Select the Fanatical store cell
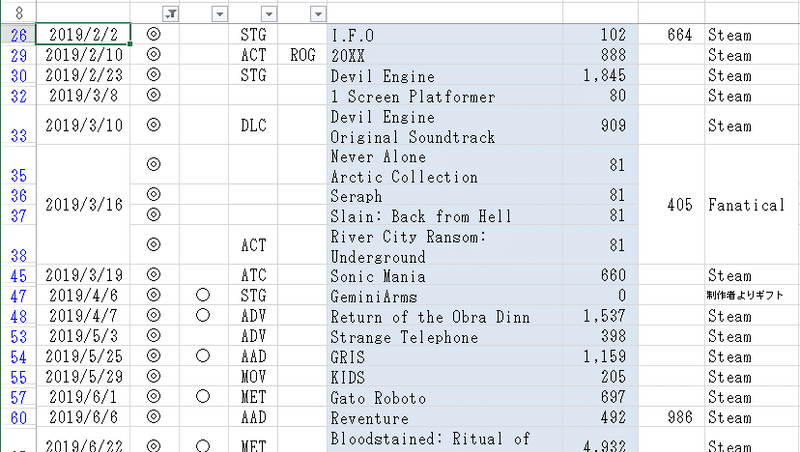The width and height of the screenshot is (800, 452). pos(752,205)
